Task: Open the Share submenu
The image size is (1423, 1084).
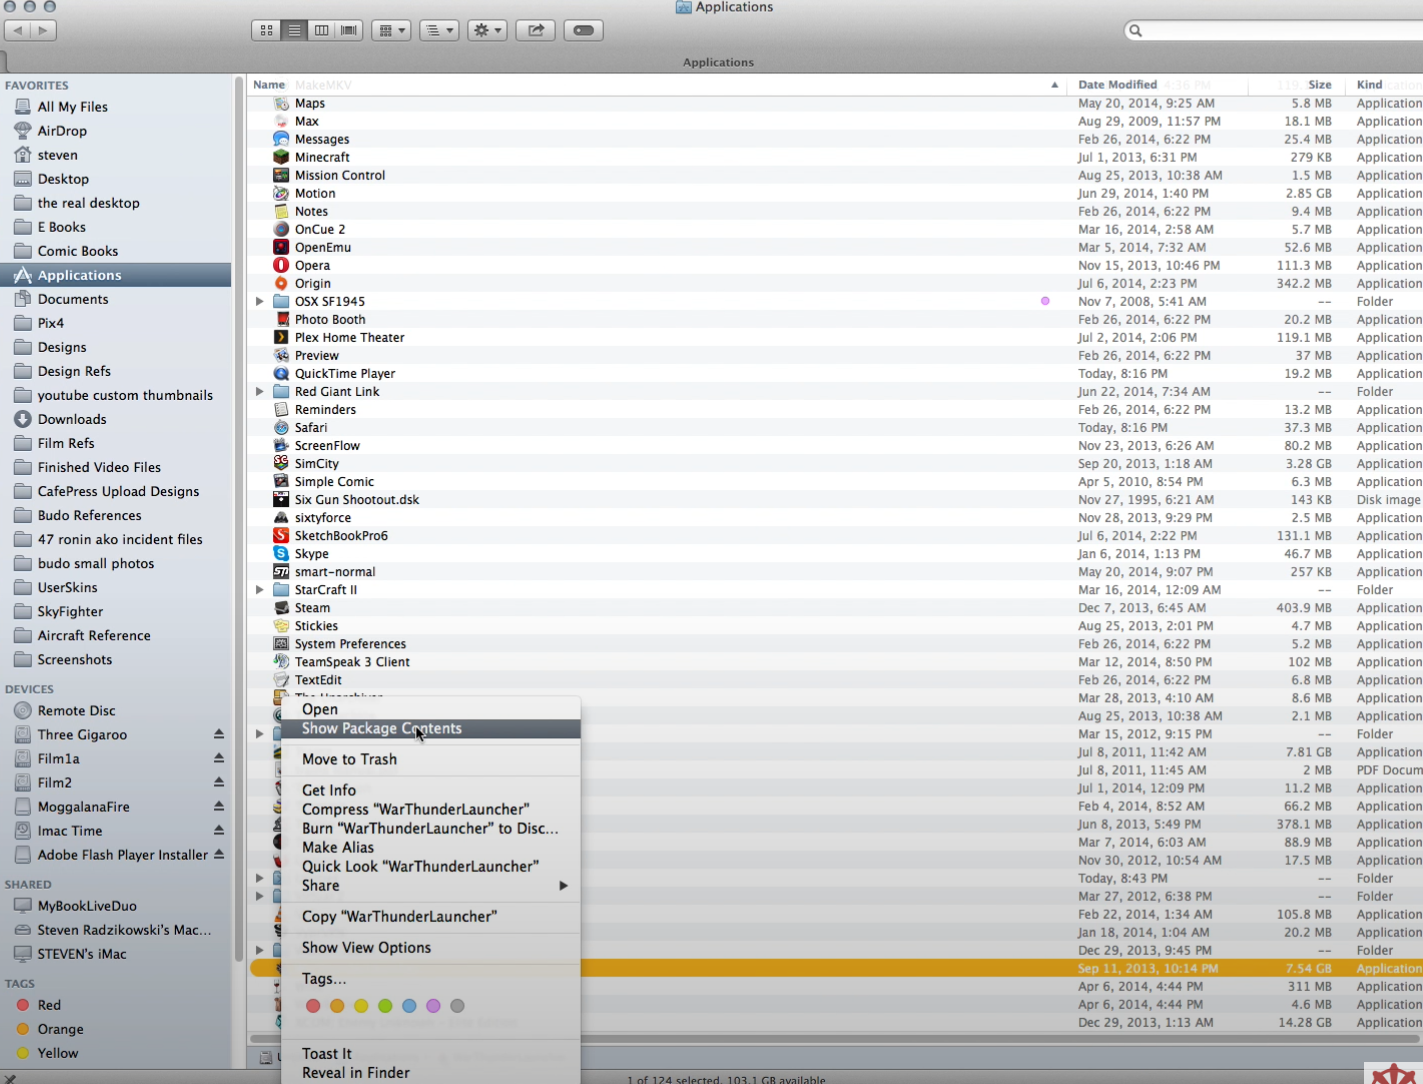Action: (x=430, y=885)
